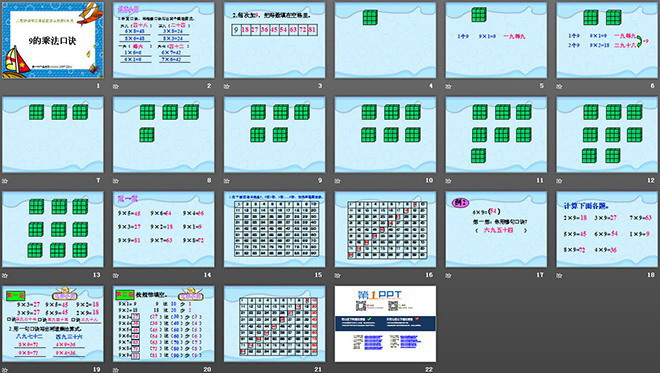The height and width of the screenshot is (373, 660).
Task: Select slide 20 thumbnail
Action: coord(163,324)
